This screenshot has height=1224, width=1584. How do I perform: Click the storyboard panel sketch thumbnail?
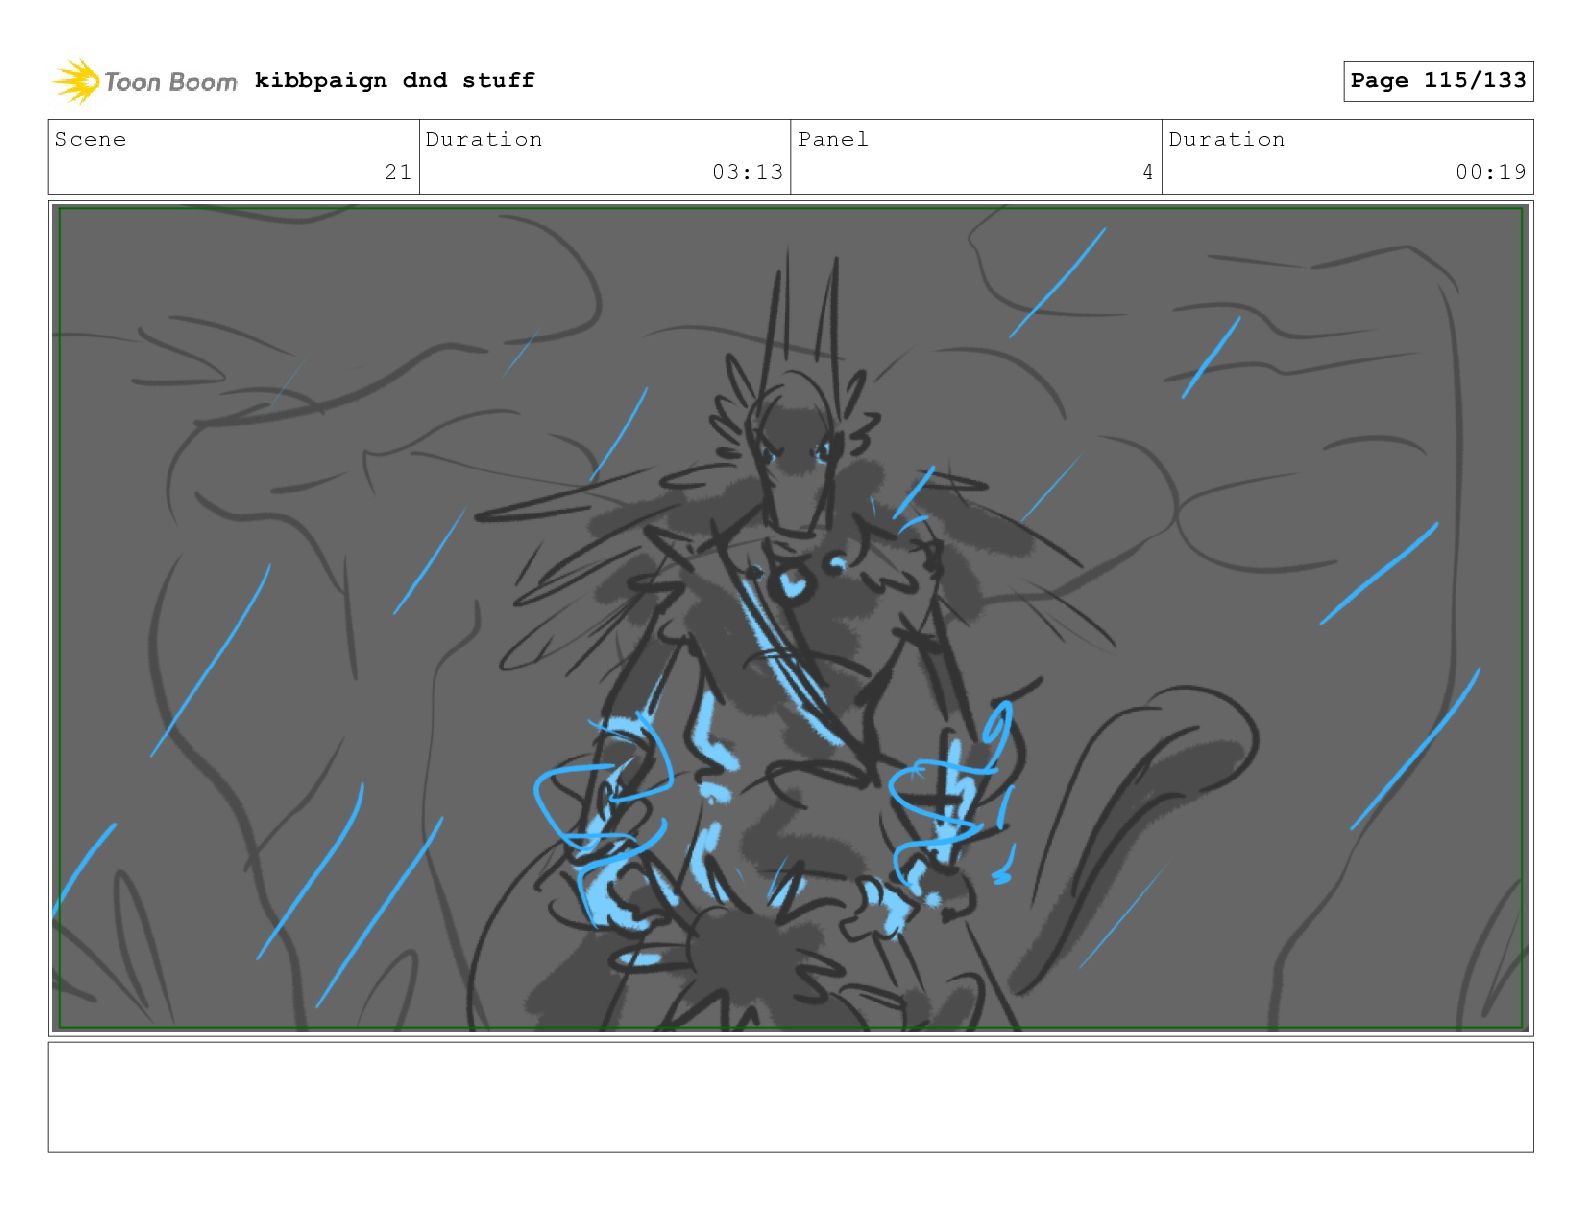[x=790, y=618]
